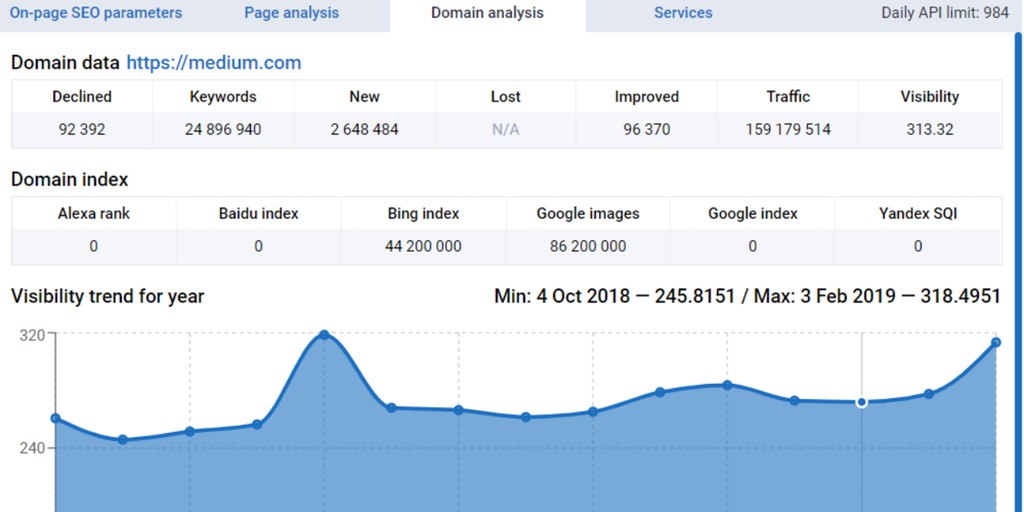Open the https://medium.com link

point(214,63)
